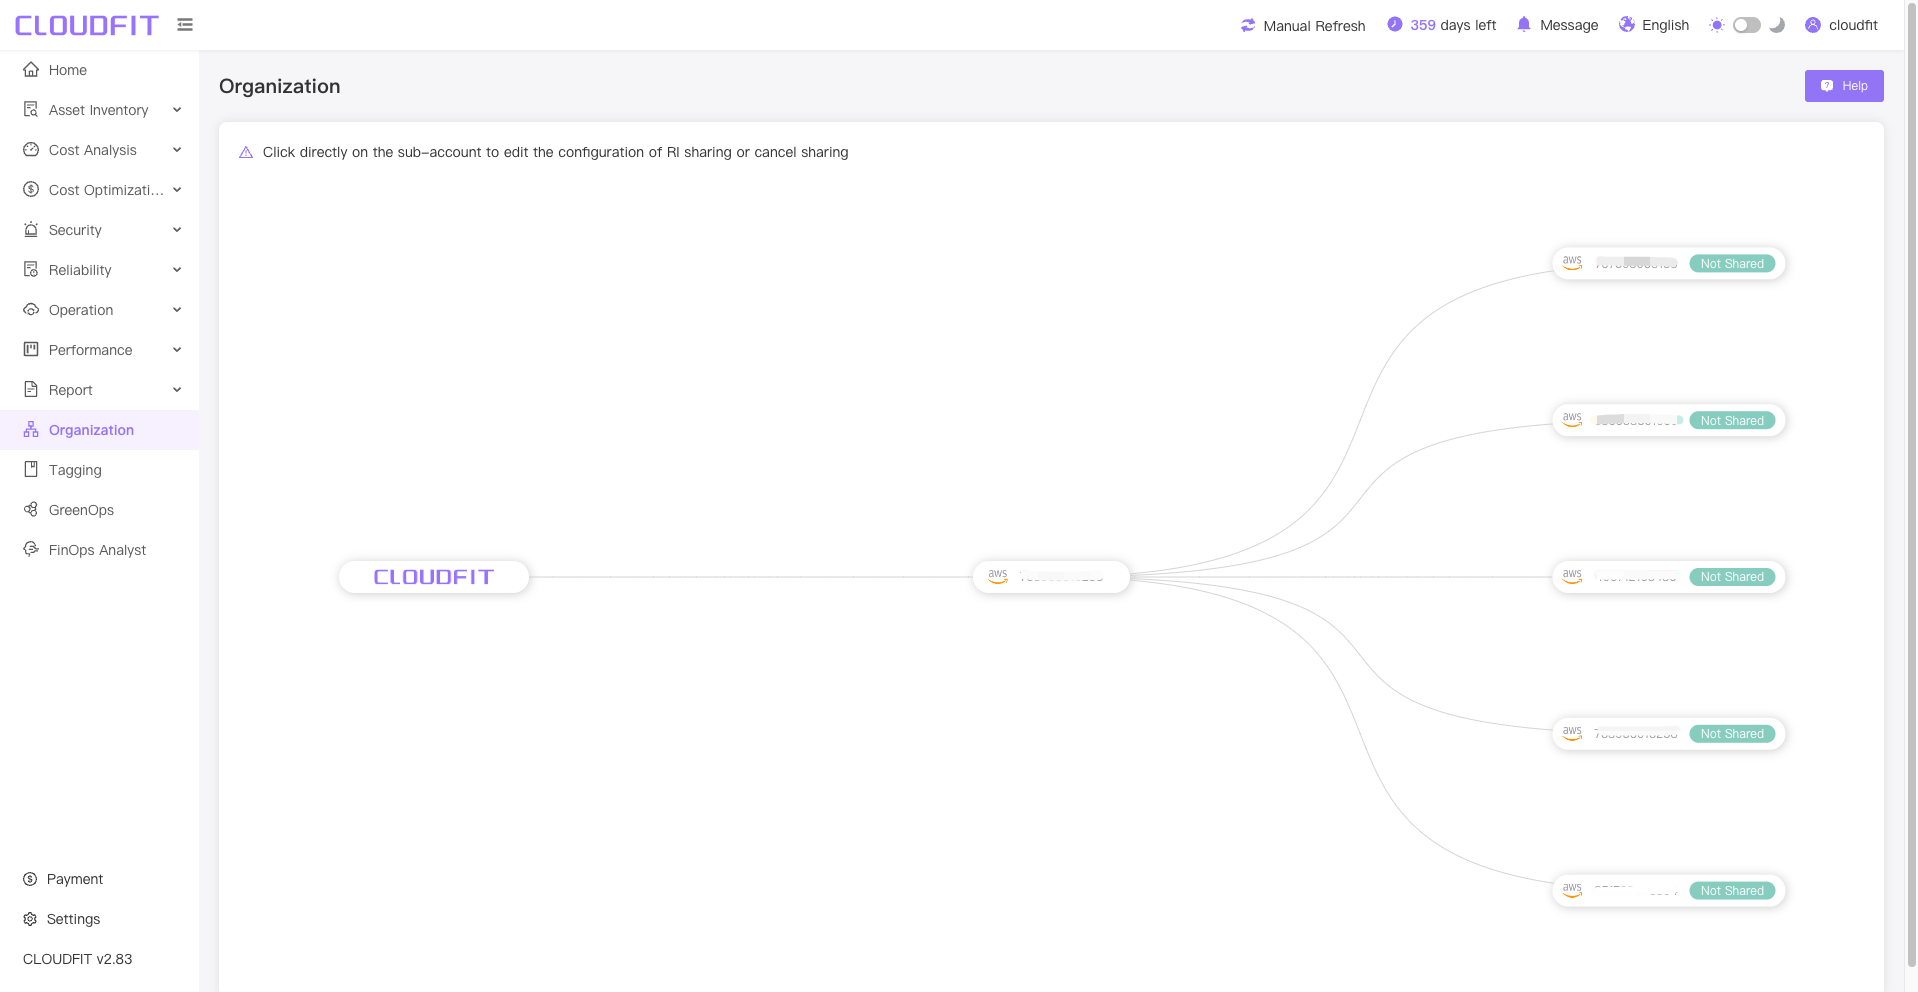Click the Reliability icon
Viewport: 1918px width, 992px height.
point(31,269)
